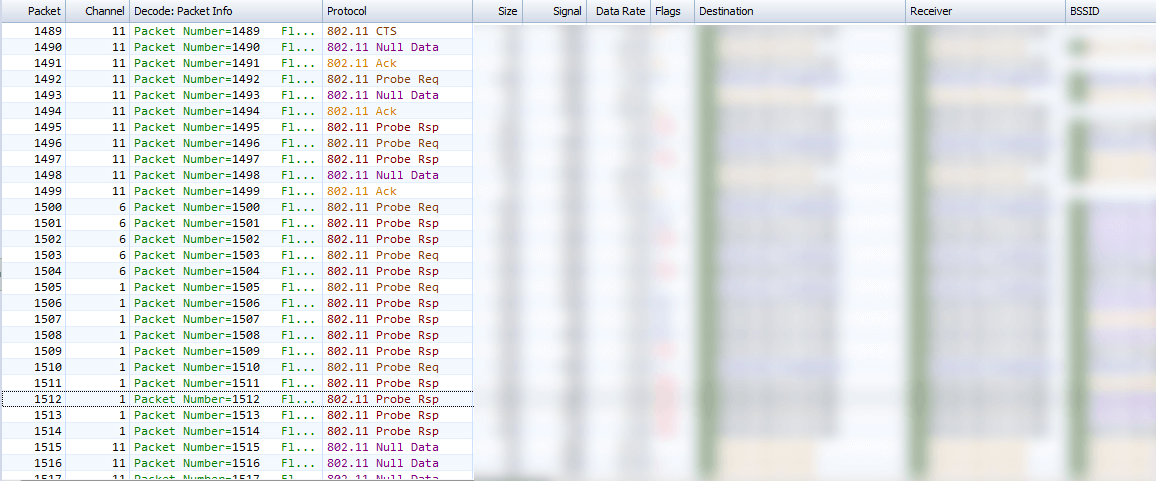1156x481 pixels.
Task: Select packet 1491 row number
Action: pyautogui.click(x=48, y=63)
